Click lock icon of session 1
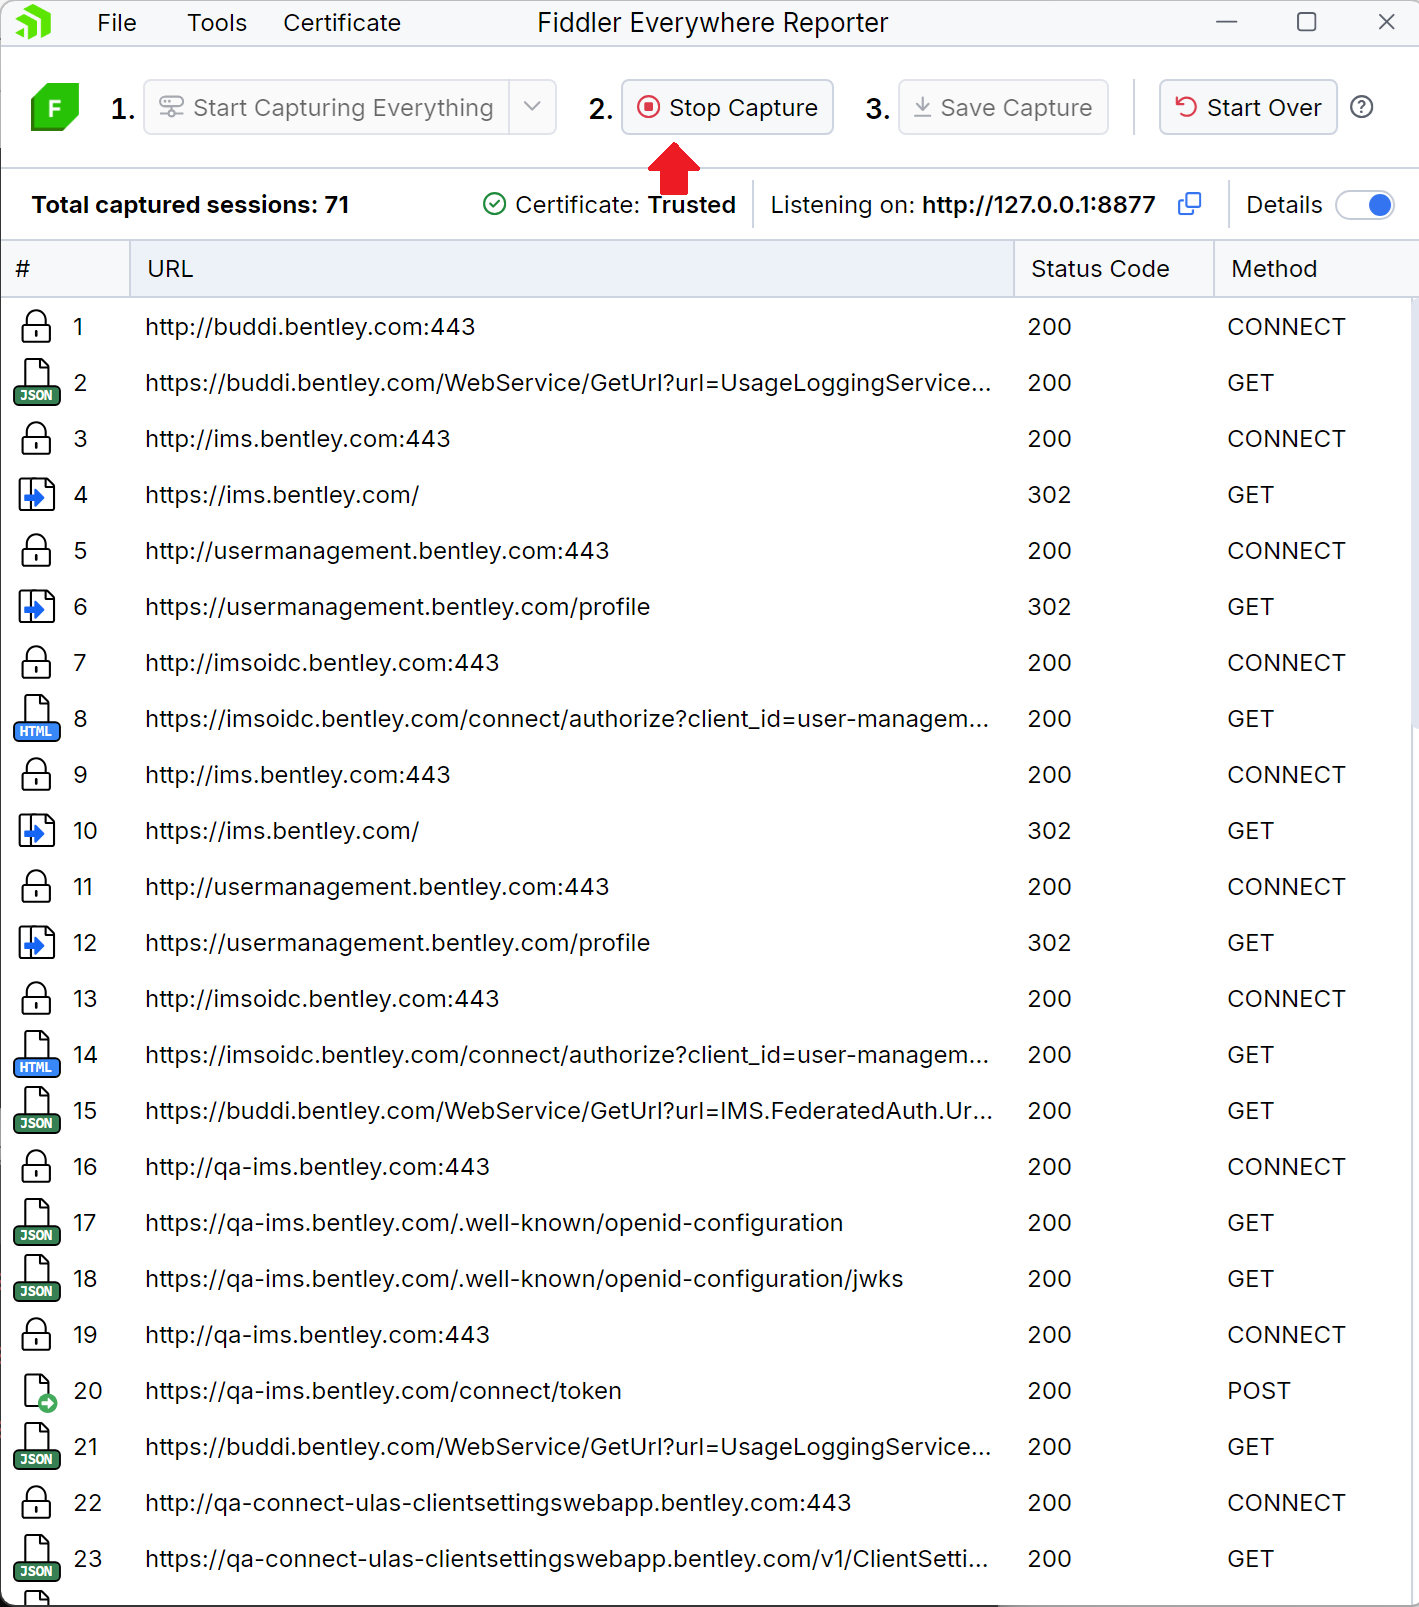Image resolution: width=1419 pixels, height=1607 pixels. [x=37, y=327]
